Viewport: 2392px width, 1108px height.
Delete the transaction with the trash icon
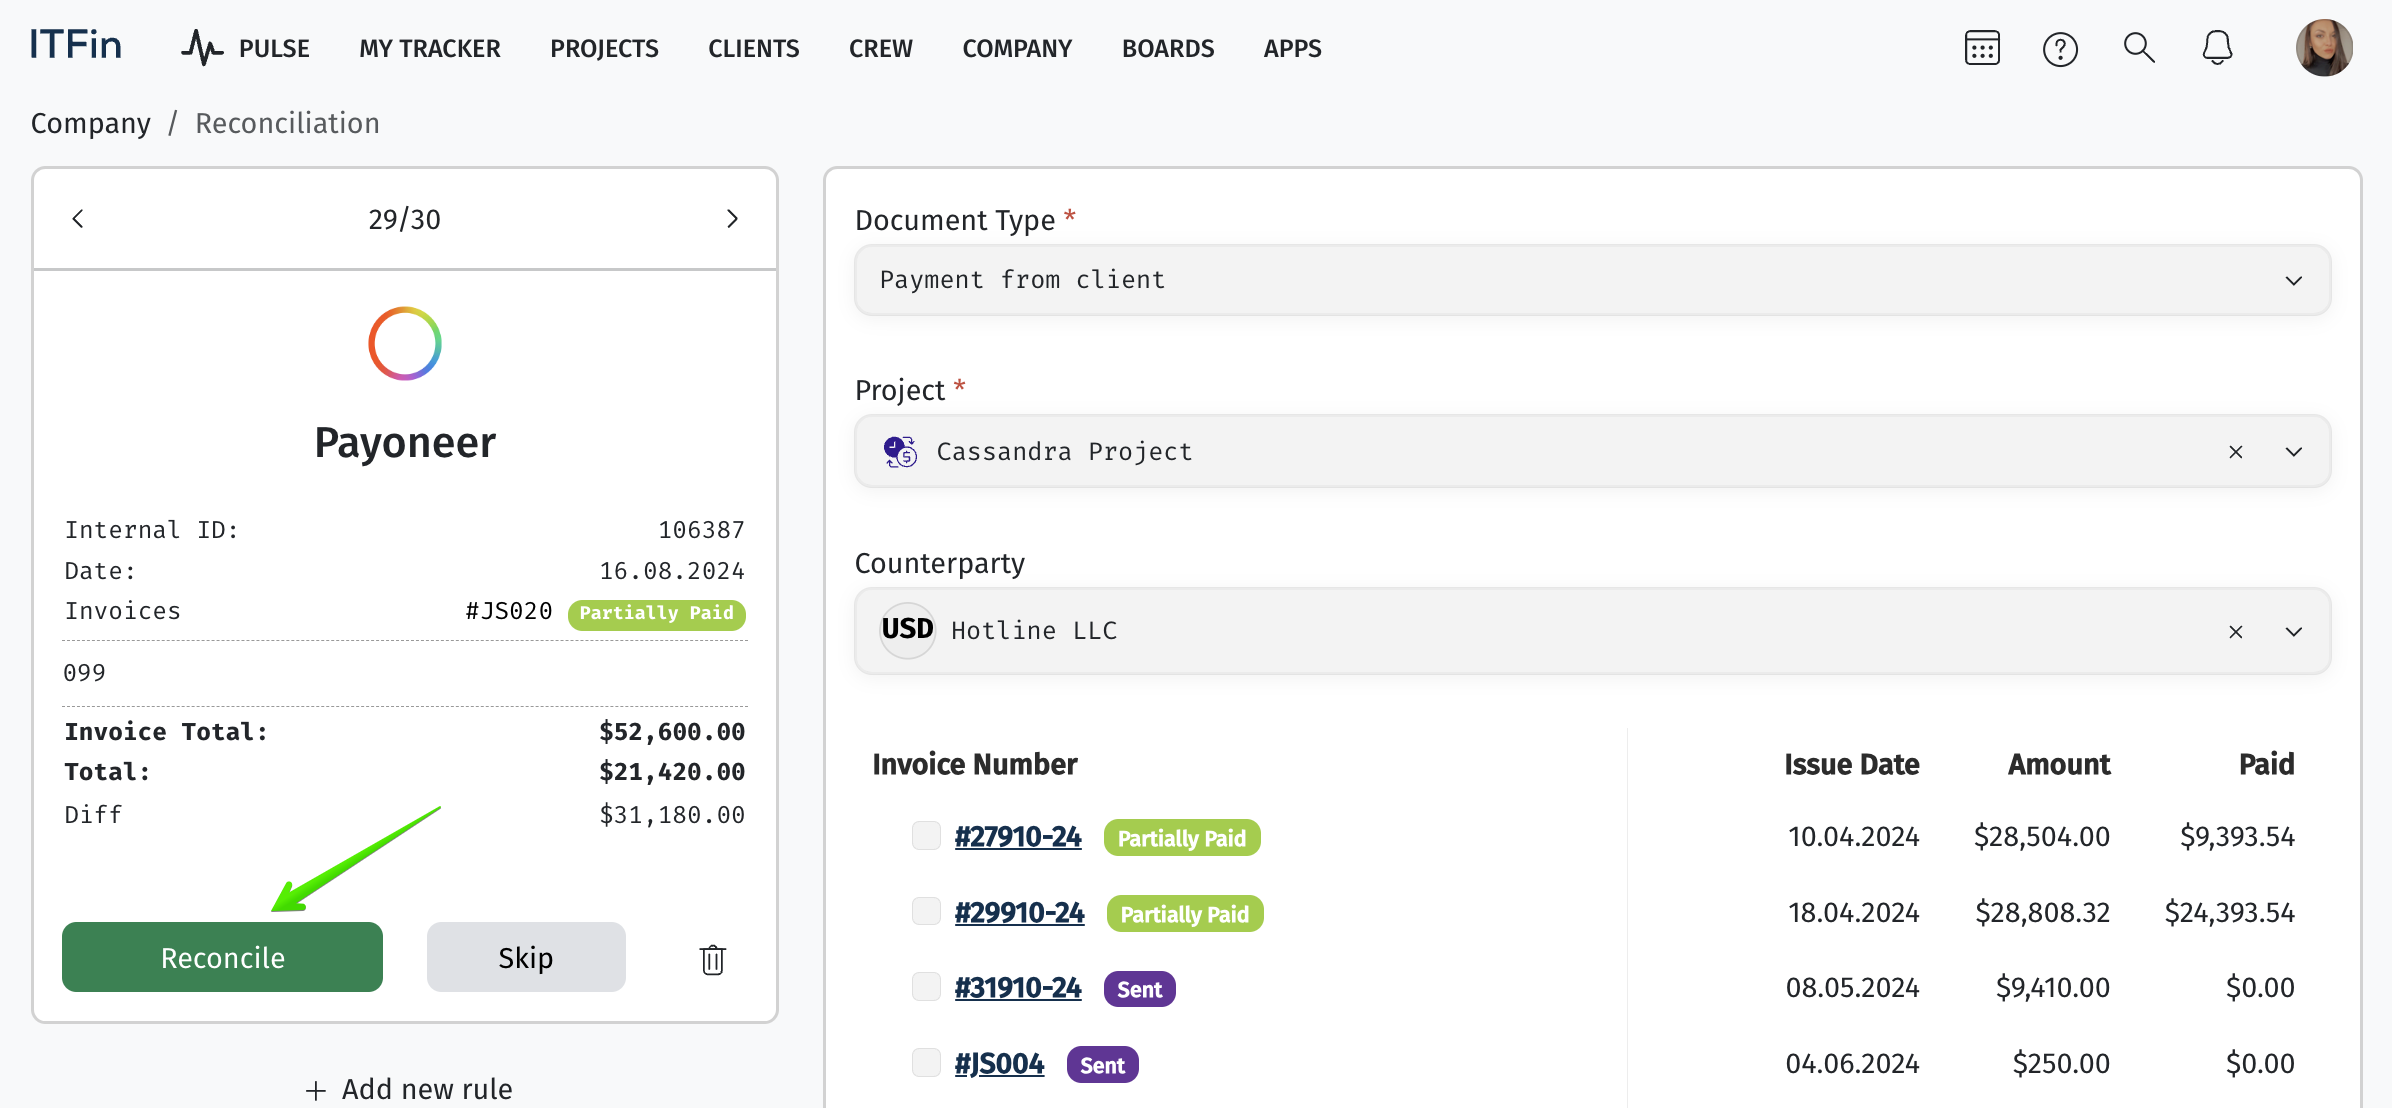tap(713, 959)
